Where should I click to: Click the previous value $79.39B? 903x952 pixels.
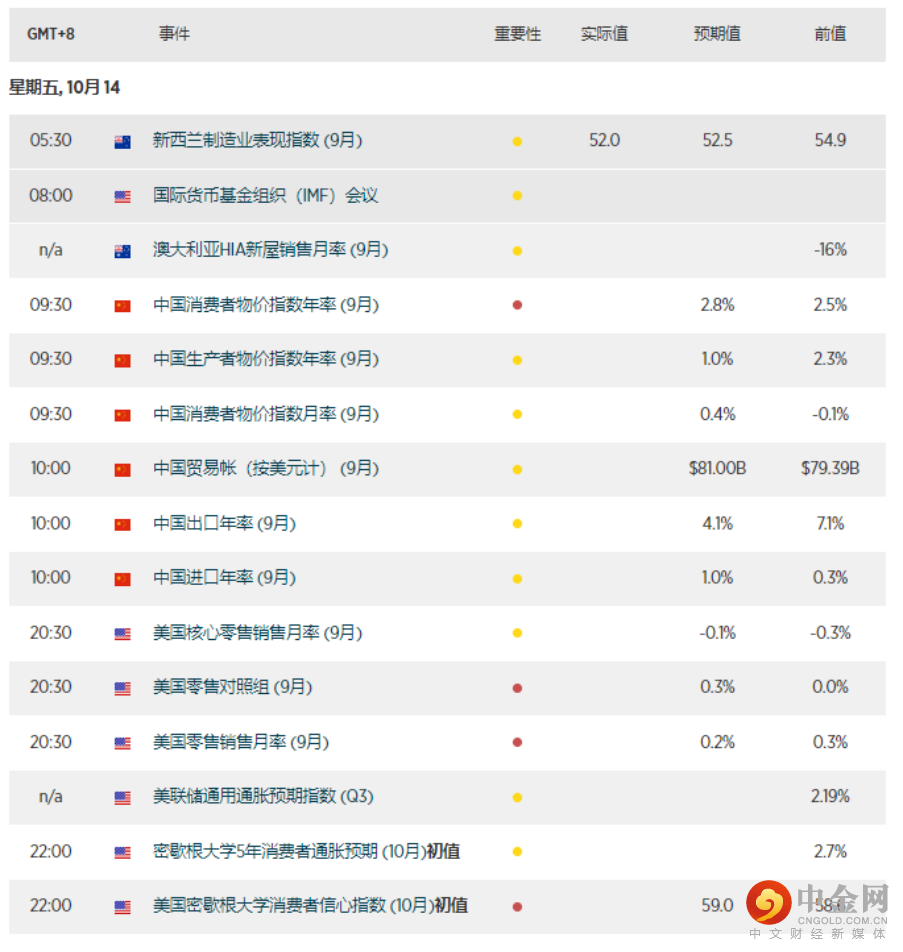pos(830,468)
